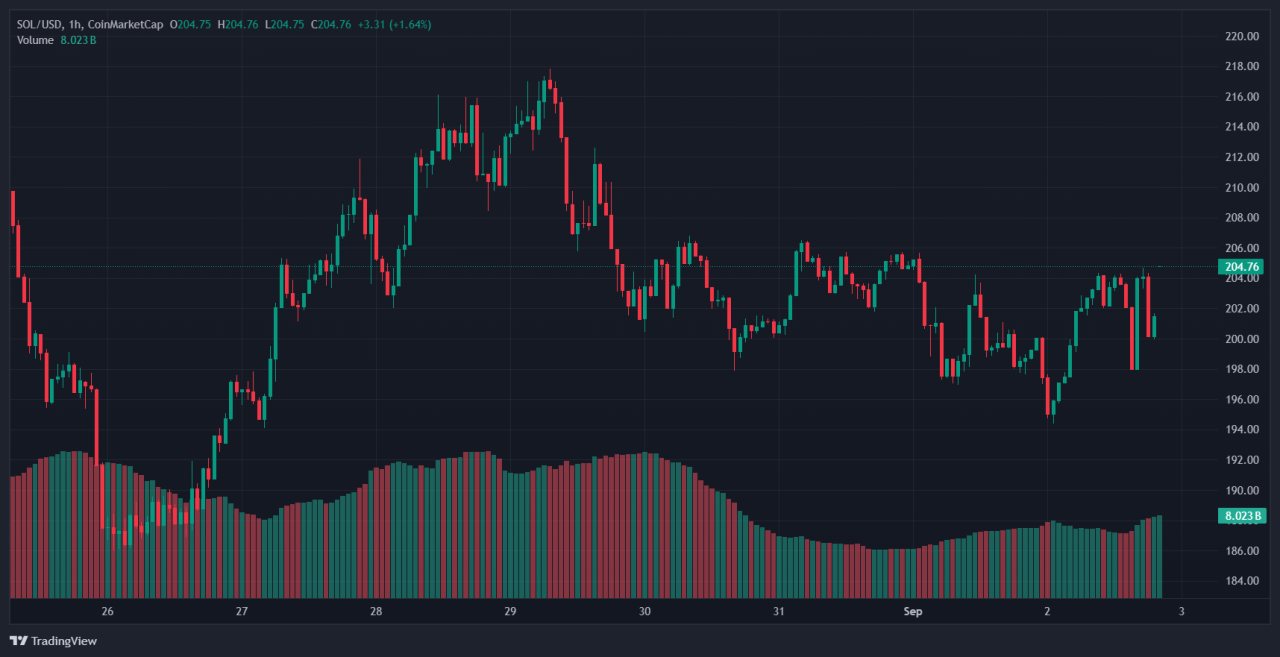
Task: Click the 29 date label on time axis
Action: coord(510,610)
